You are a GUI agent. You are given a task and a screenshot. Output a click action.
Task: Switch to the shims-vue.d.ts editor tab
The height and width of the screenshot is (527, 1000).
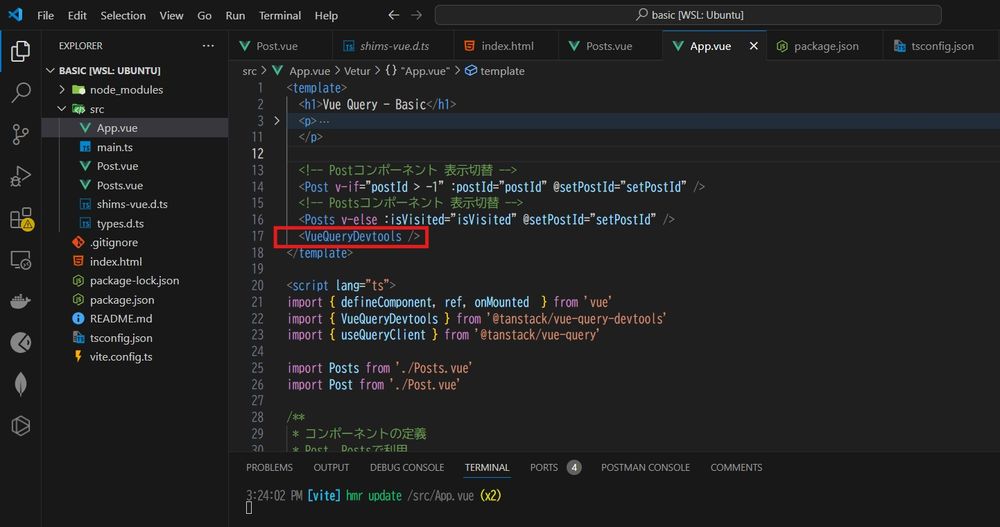pos(394,46)
